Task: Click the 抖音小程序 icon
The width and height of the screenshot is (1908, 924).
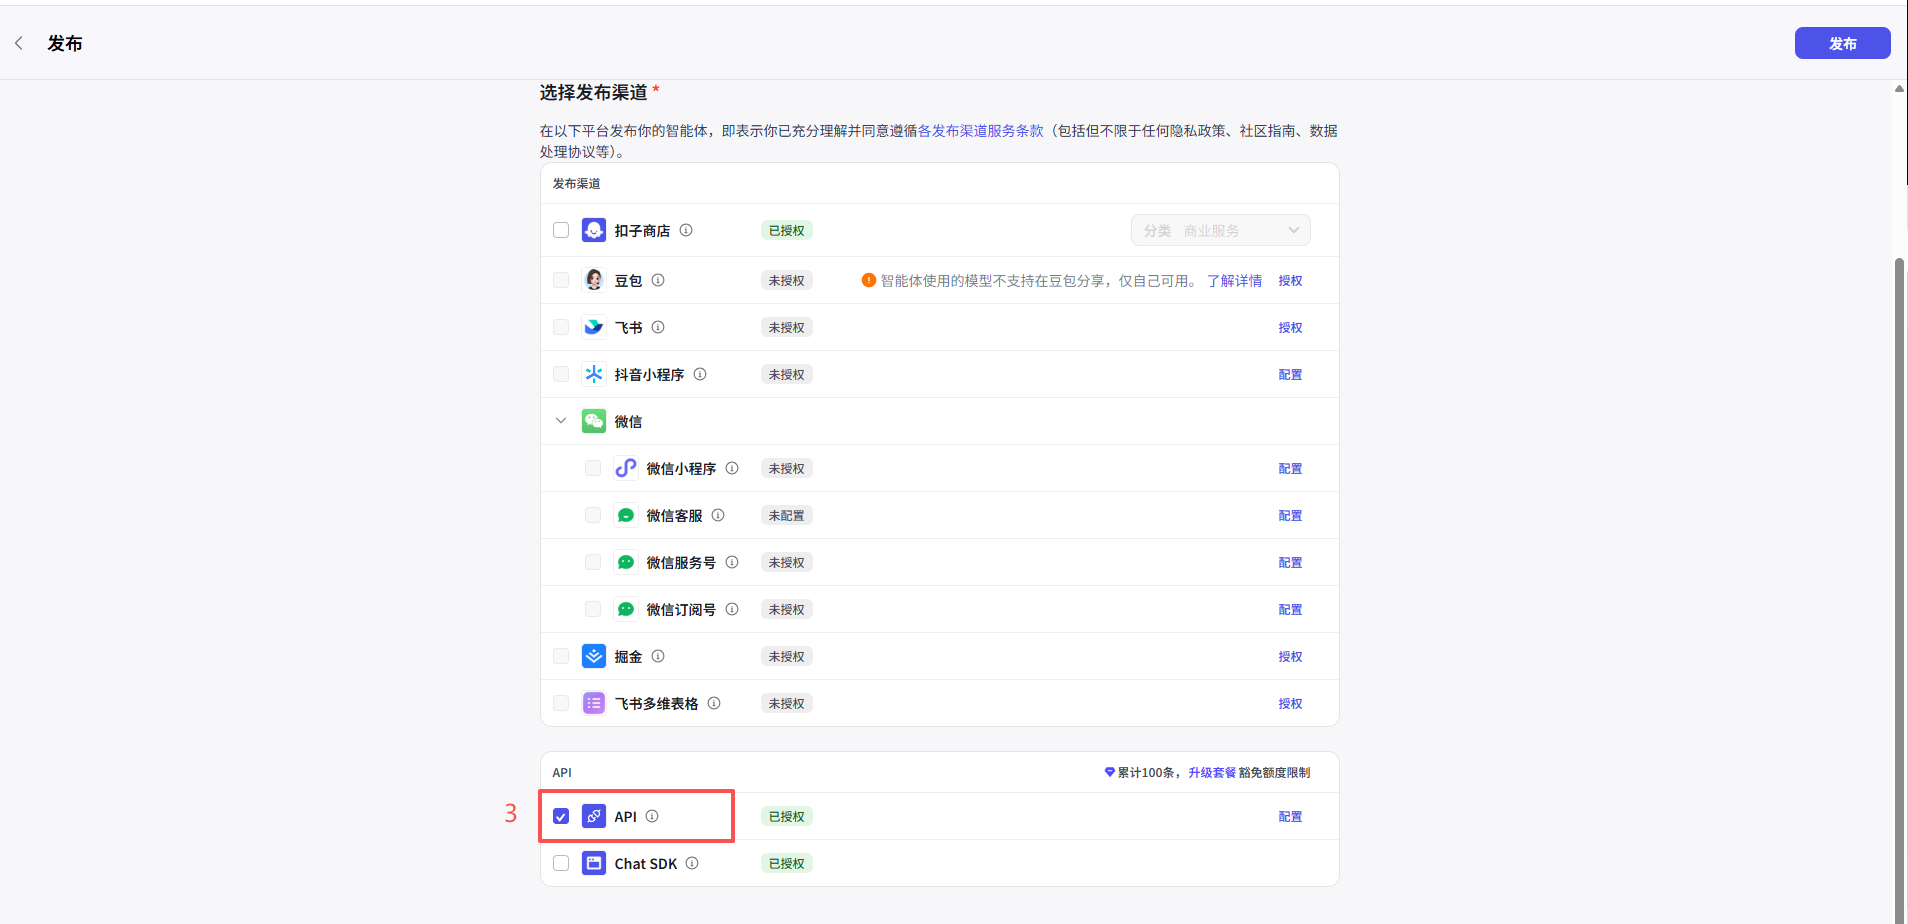Action: (593, 374)
